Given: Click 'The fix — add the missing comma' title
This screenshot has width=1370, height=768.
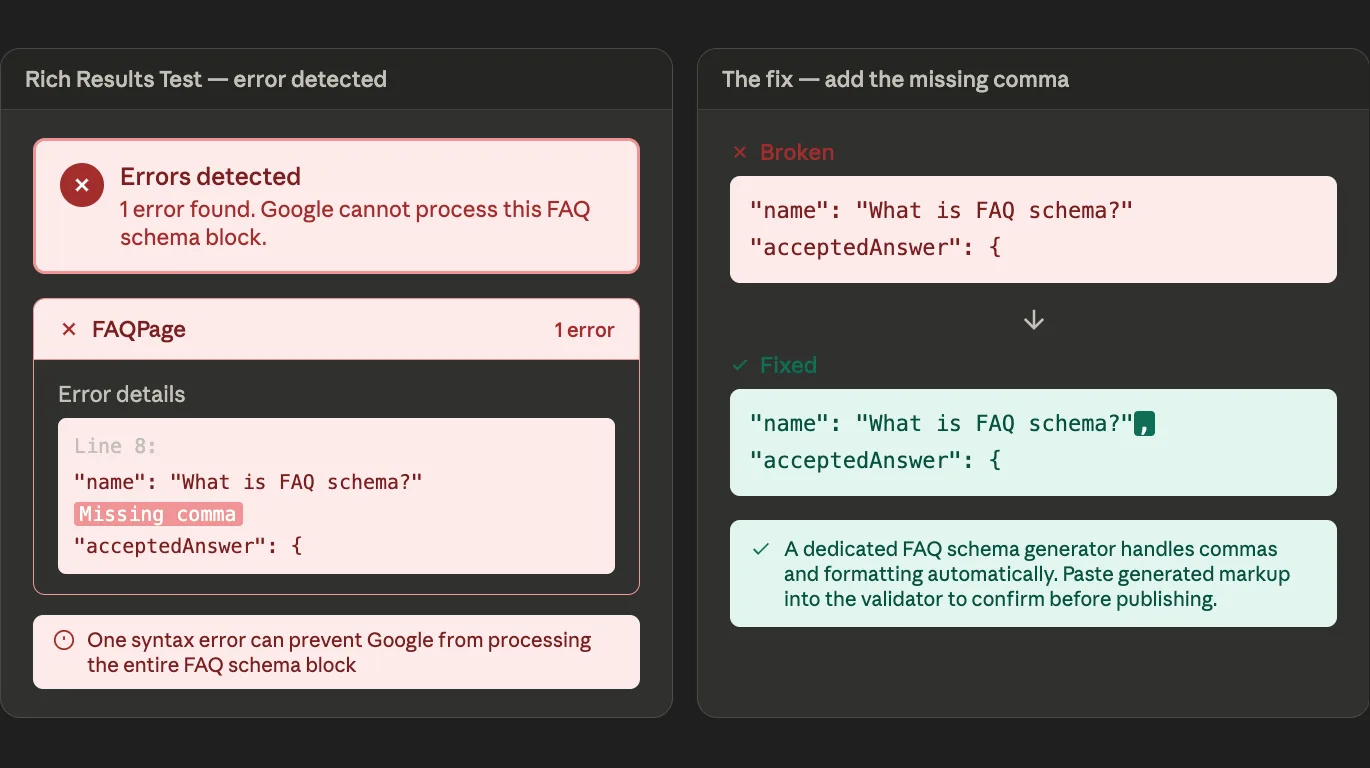Looking at the screenshot, I should (x=896, y=79).
